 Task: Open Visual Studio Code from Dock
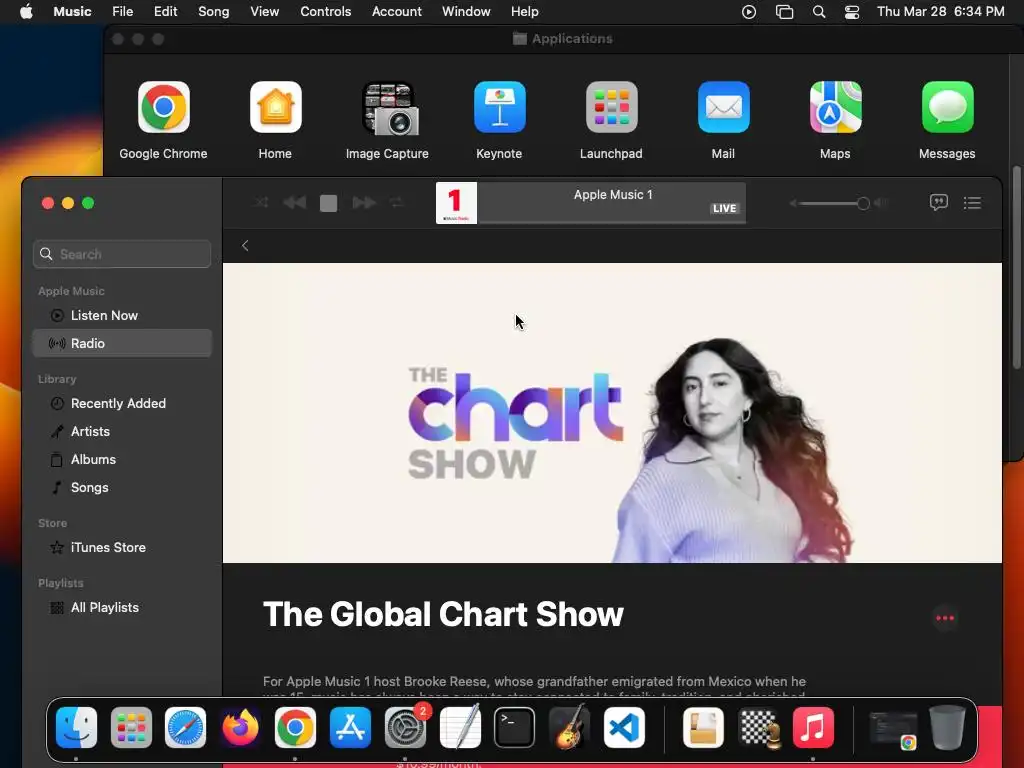coord(624,728)
